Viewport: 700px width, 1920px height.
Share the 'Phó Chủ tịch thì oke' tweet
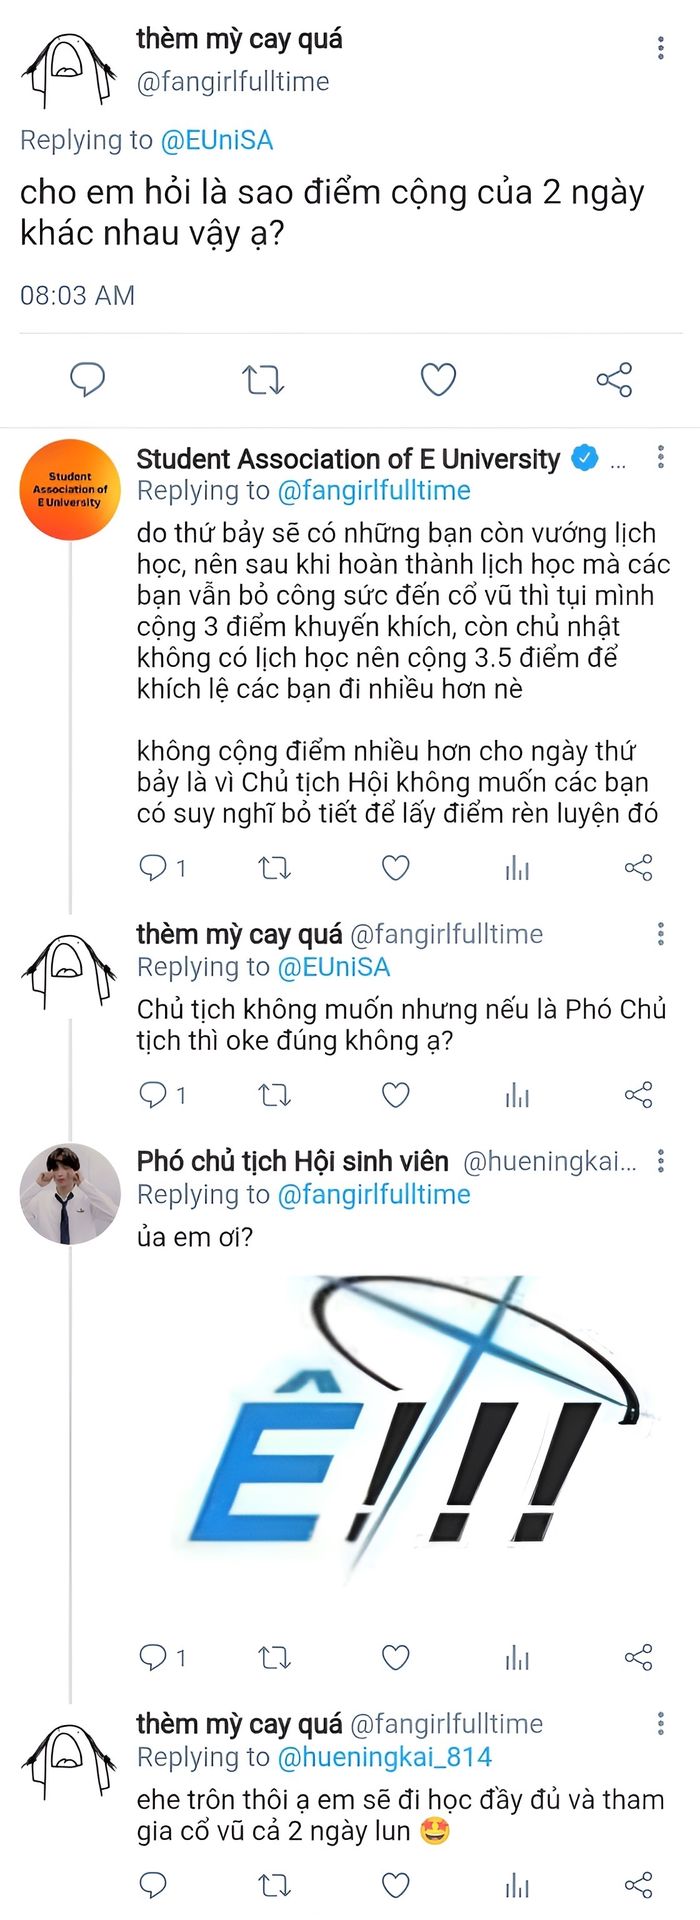(x=638, y=1095)
